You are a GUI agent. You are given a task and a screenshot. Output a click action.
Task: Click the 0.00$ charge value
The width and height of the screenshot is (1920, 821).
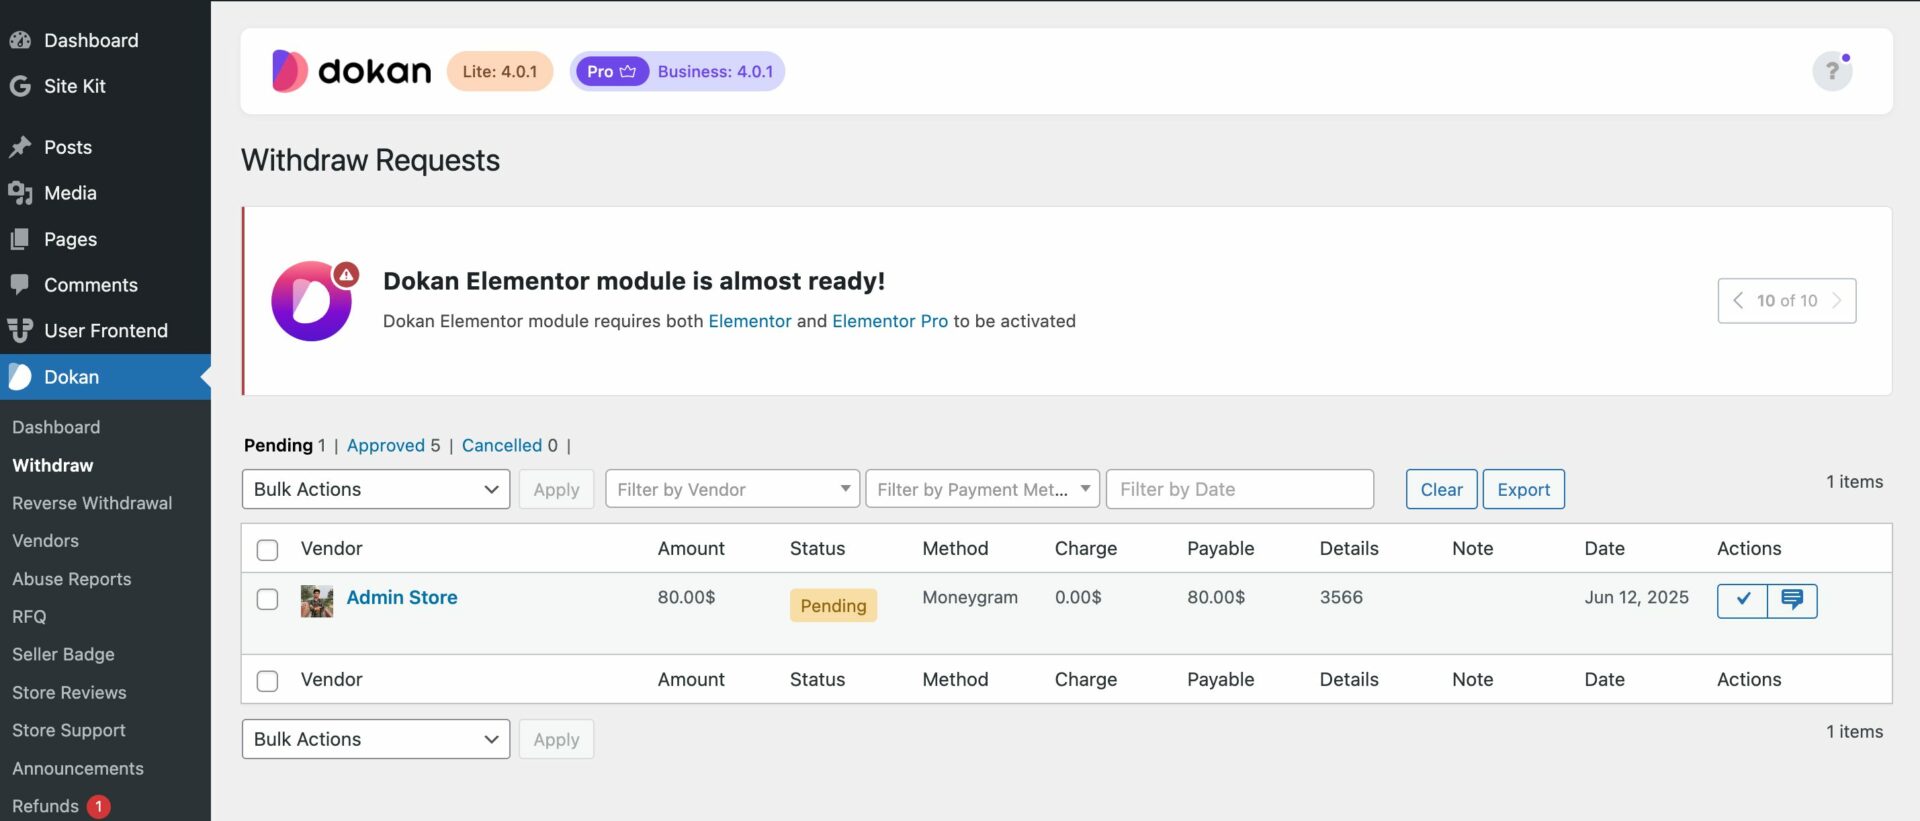[x=1078, y=597]
